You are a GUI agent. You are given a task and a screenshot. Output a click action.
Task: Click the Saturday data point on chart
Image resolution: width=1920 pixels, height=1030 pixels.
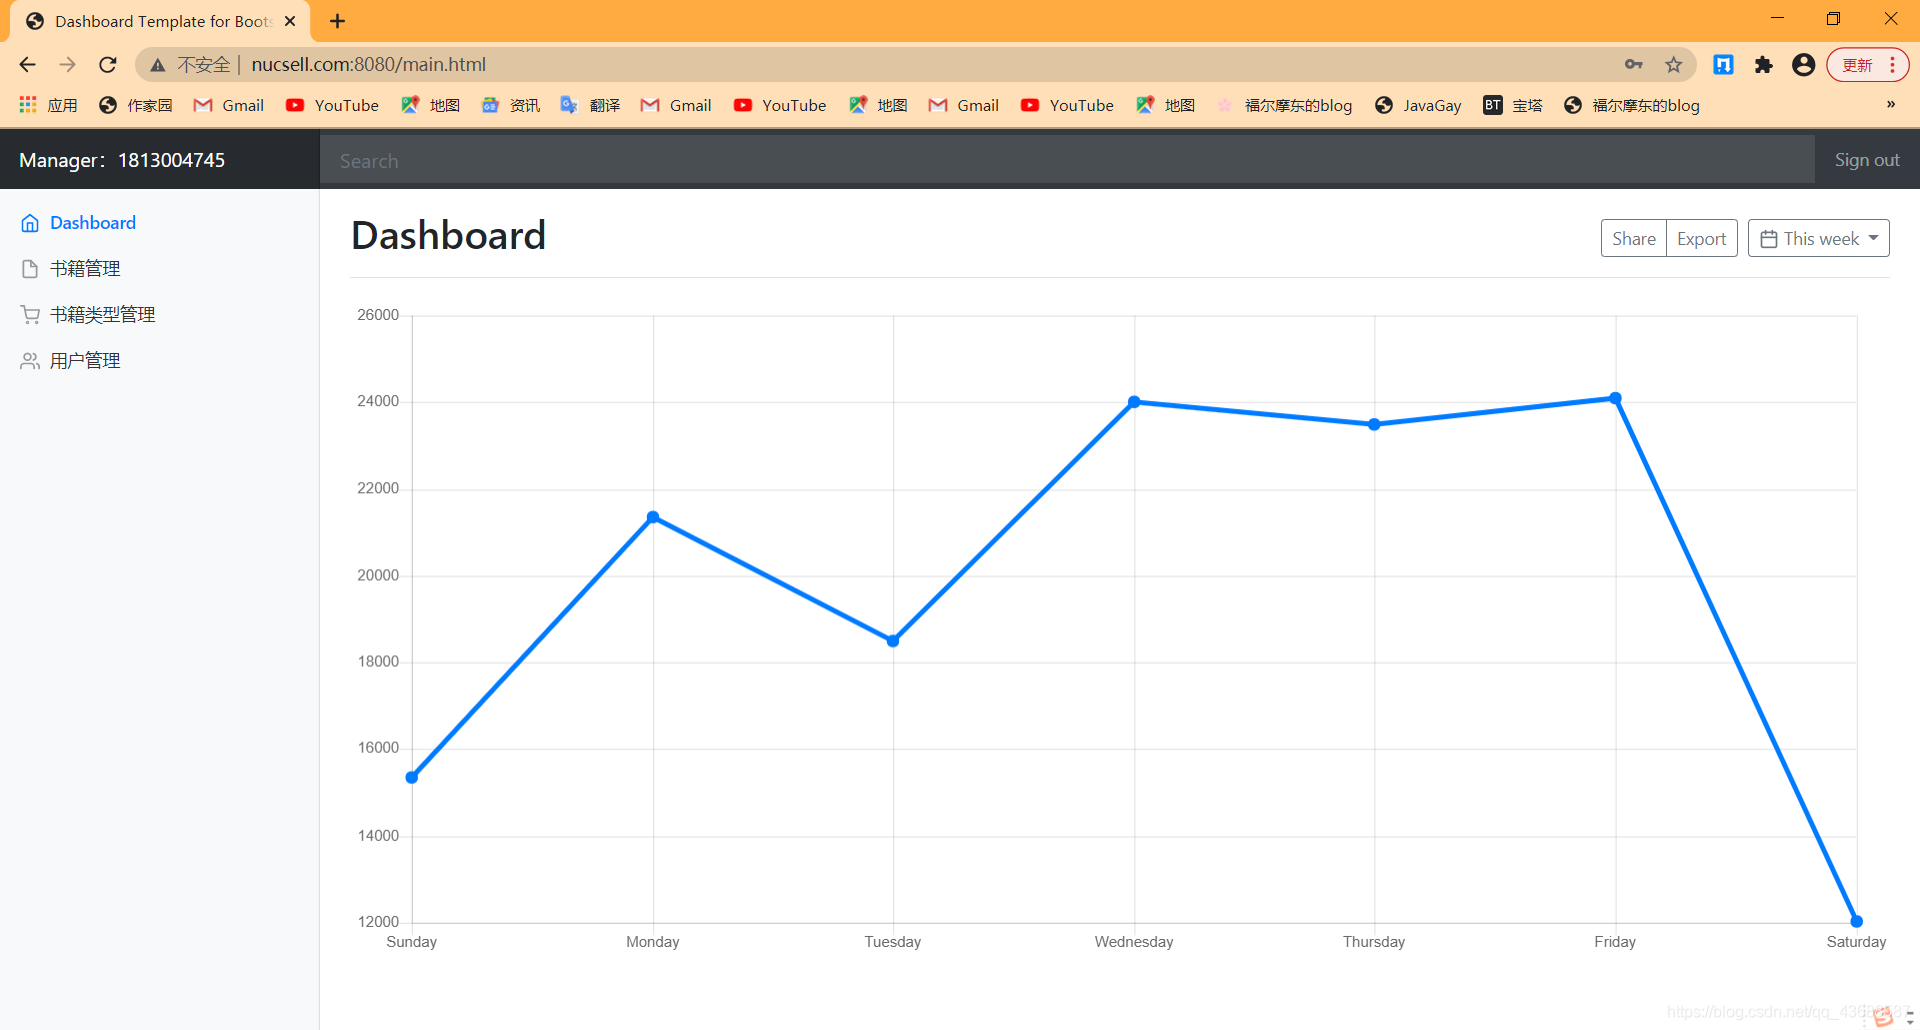[x=1856, y=921]
